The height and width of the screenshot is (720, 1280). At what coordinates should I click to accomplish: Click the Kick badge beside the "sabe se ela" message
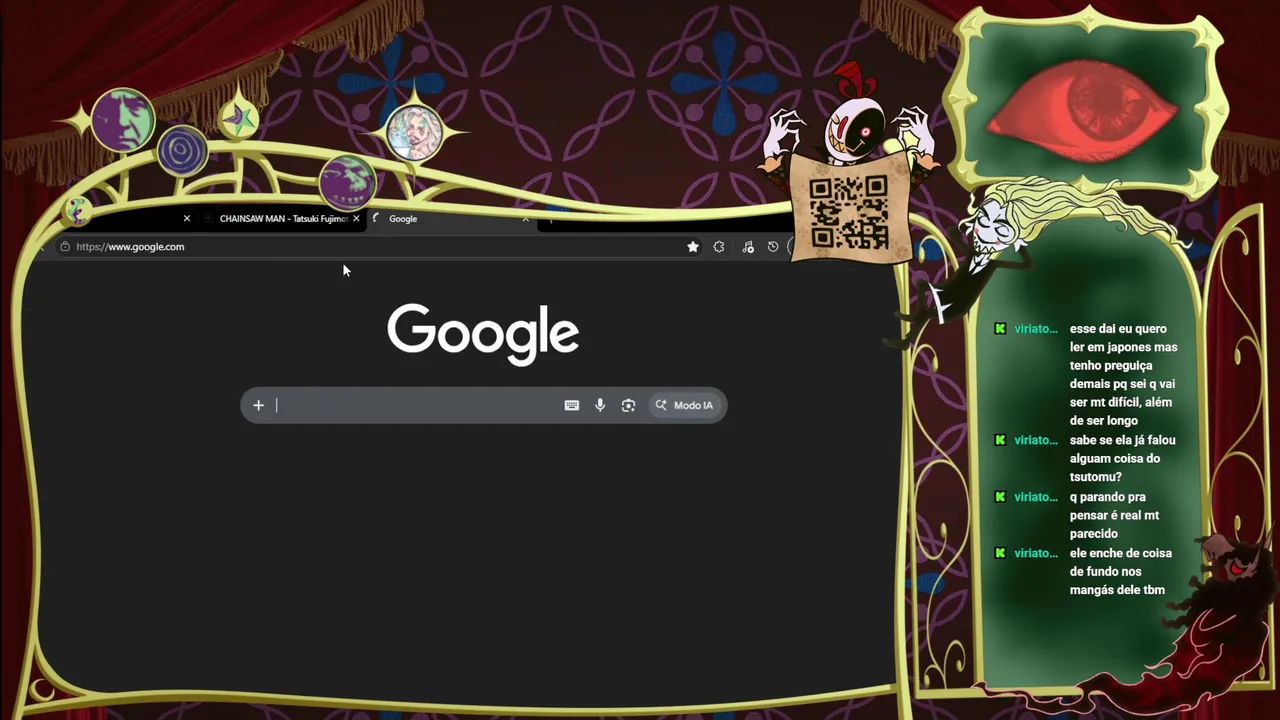1000,440
